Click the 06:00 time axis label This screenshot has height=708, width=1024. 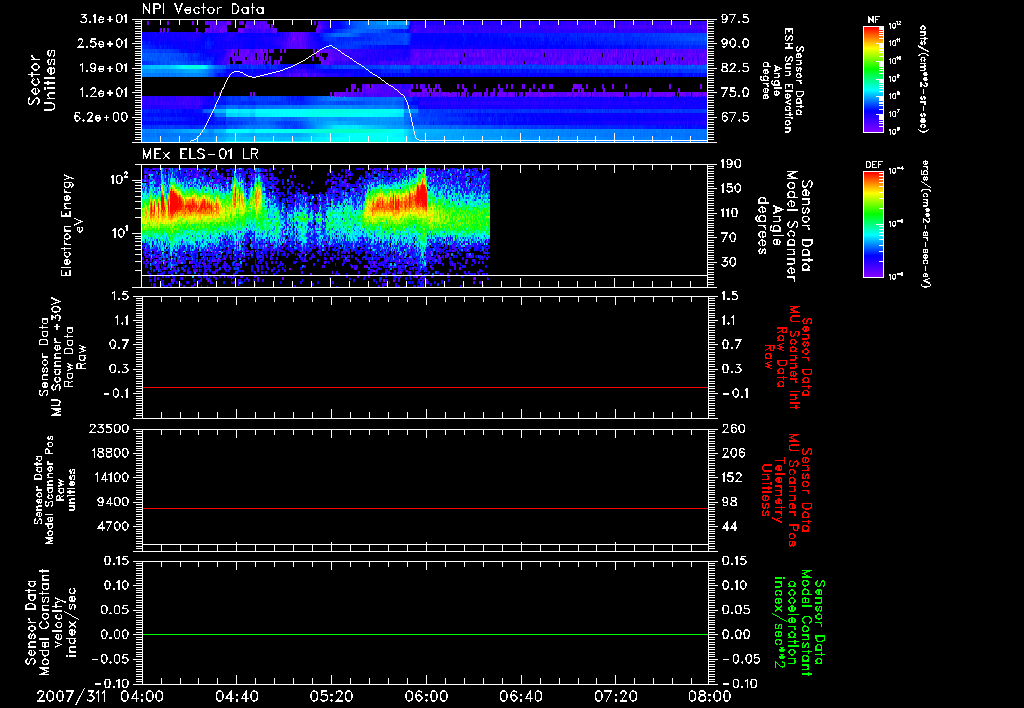click(426, 696)
